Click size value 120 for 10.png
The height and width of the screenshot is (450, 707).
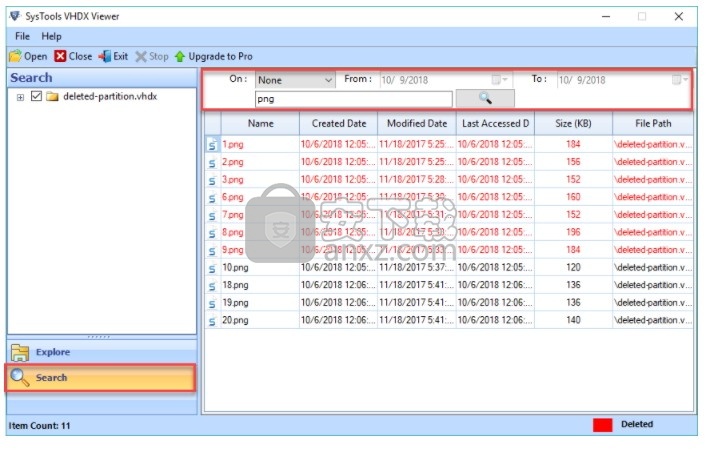(573, 267)
